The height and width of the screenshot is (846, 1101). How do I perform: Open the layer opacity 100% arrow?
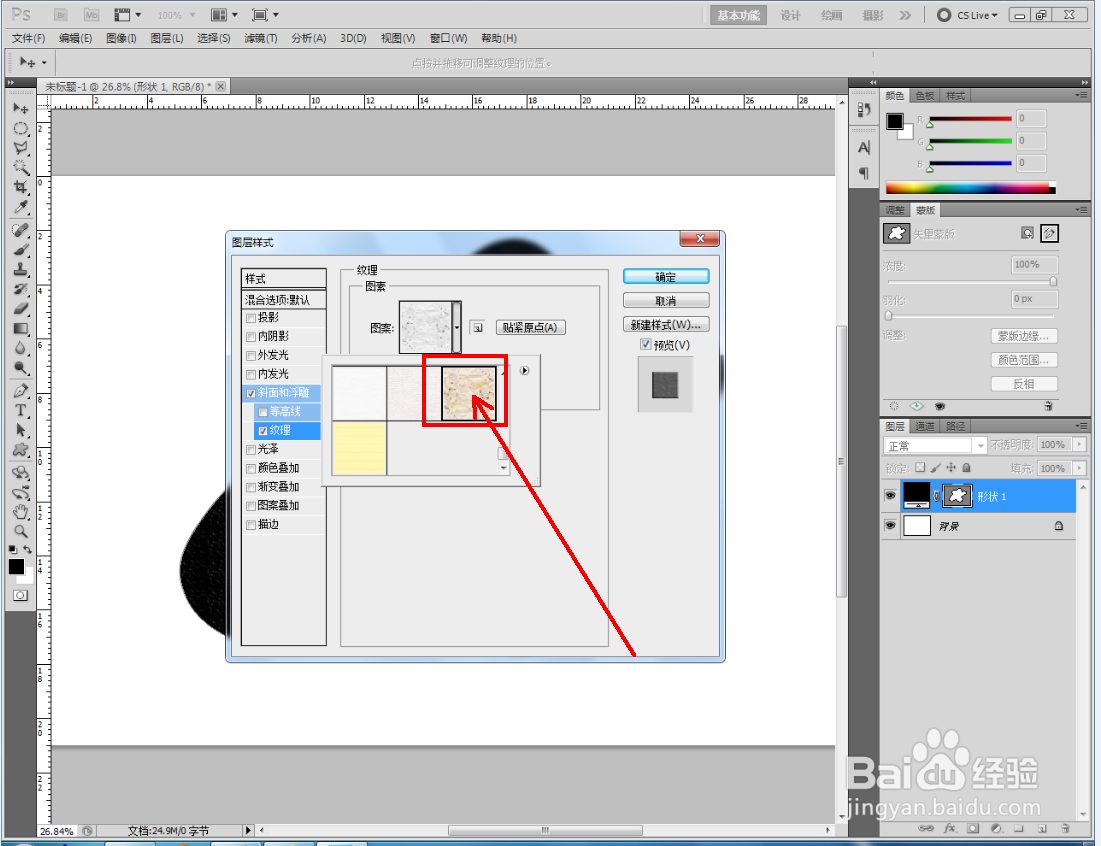coord(1079,444)
